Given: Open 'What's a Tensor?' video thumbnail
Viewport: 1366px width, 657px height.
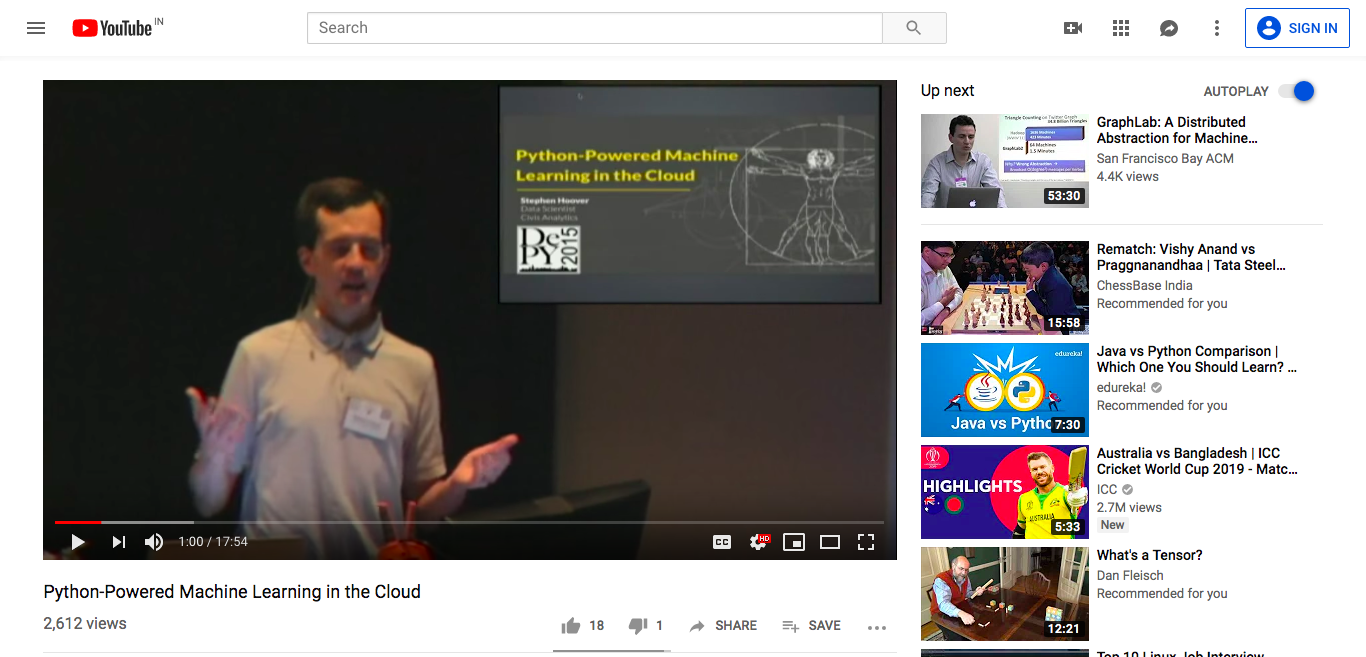Looking at the screenshot, I should click(1005, 594).
